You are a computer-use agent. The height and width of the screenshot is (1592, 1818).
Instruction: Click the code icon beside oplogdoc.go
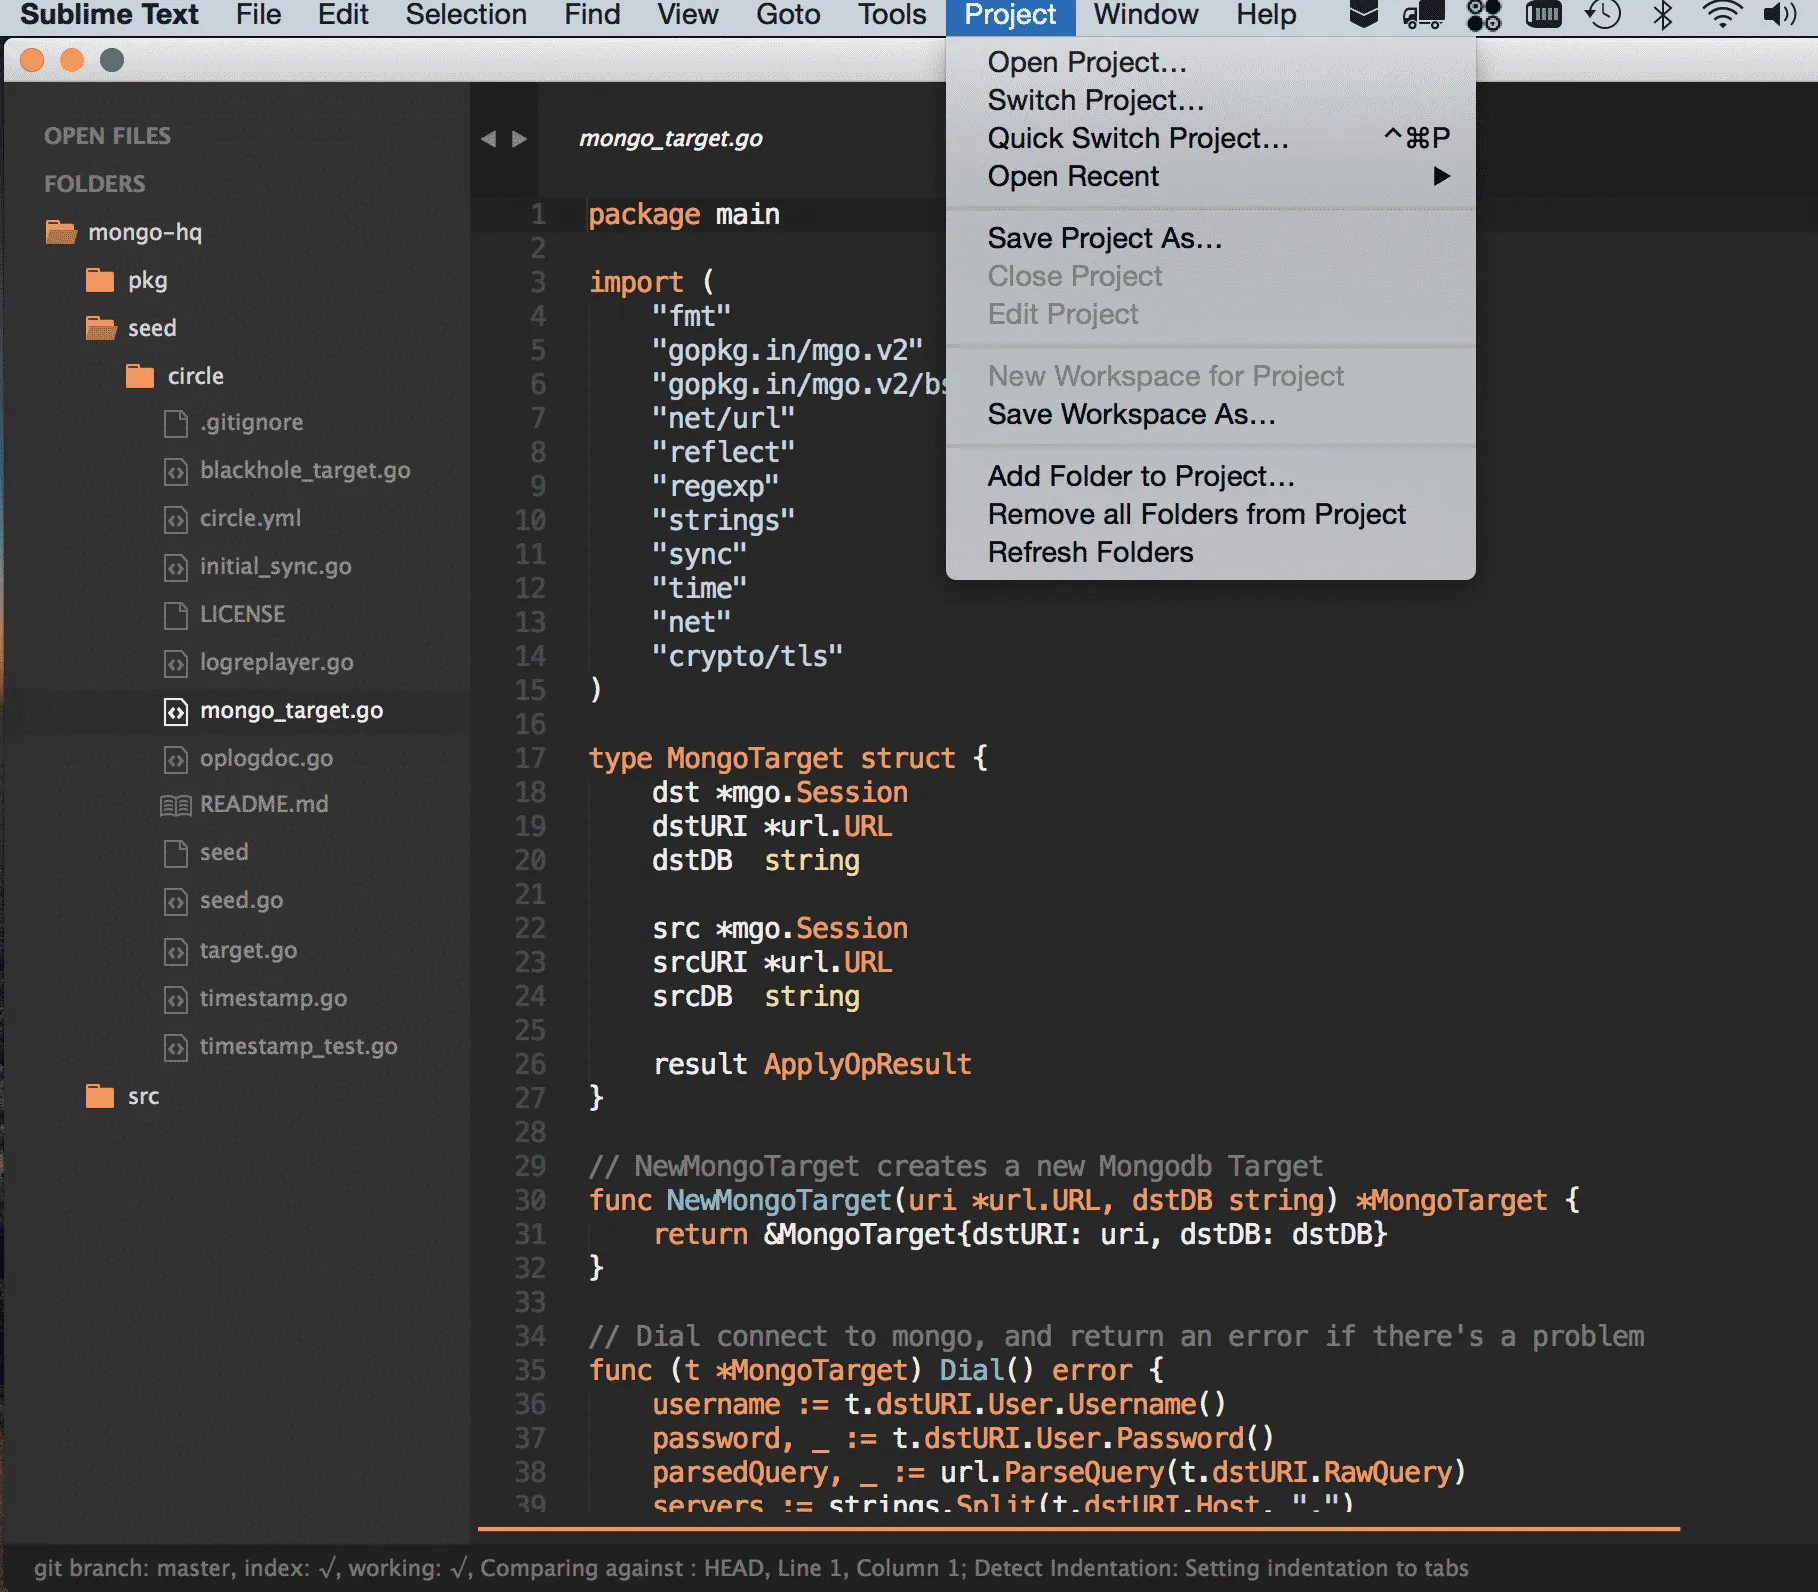coord(175,758)
